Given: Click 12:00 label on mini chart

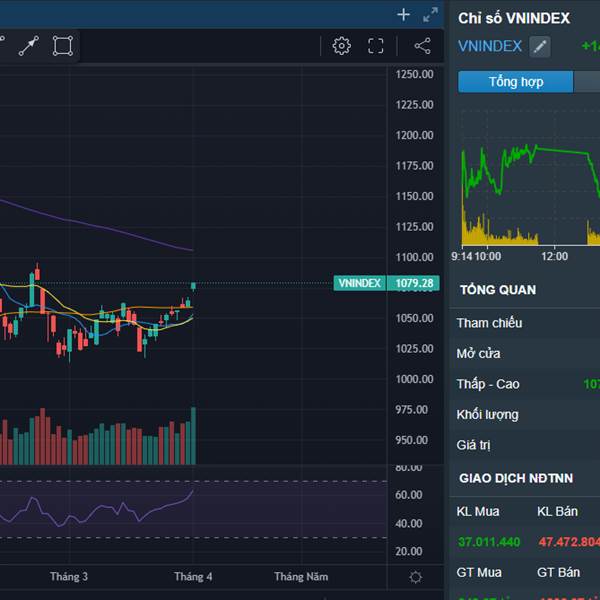Looking at the screenshot, I should click(x=554, y=256).
